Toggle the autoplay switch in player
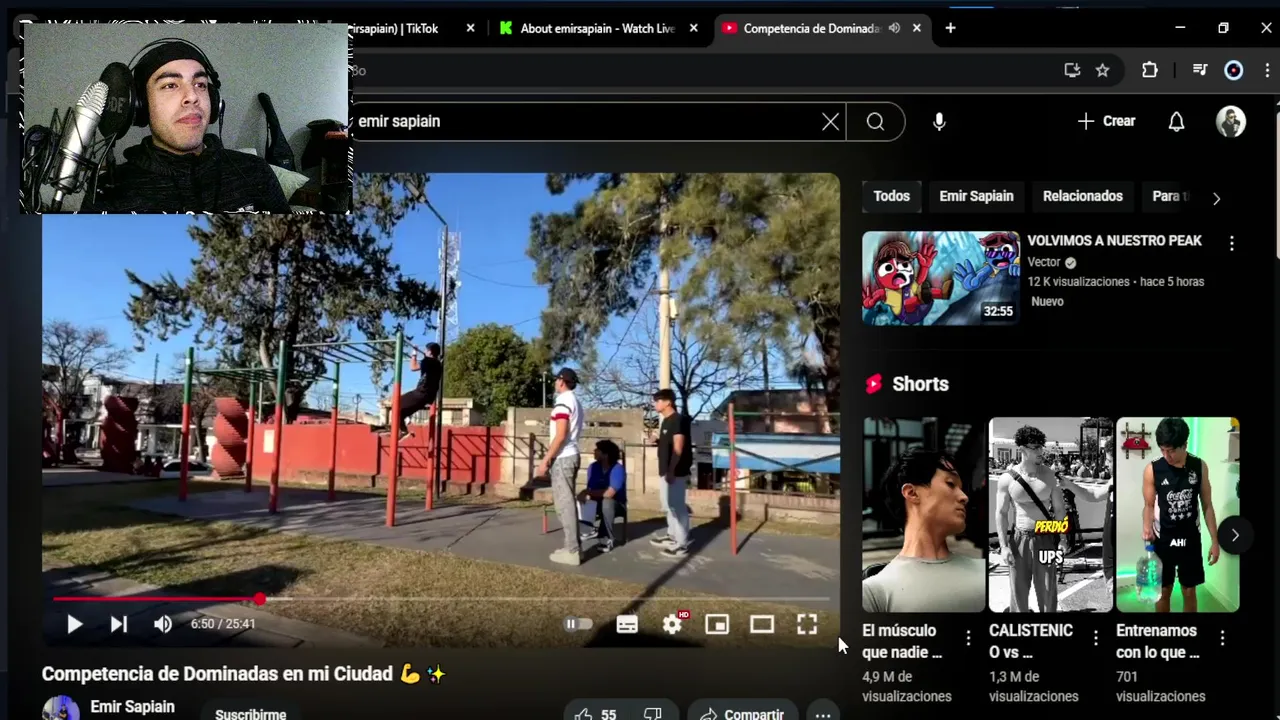Screen dimensions: 1280x720 [x=579, y=624]
